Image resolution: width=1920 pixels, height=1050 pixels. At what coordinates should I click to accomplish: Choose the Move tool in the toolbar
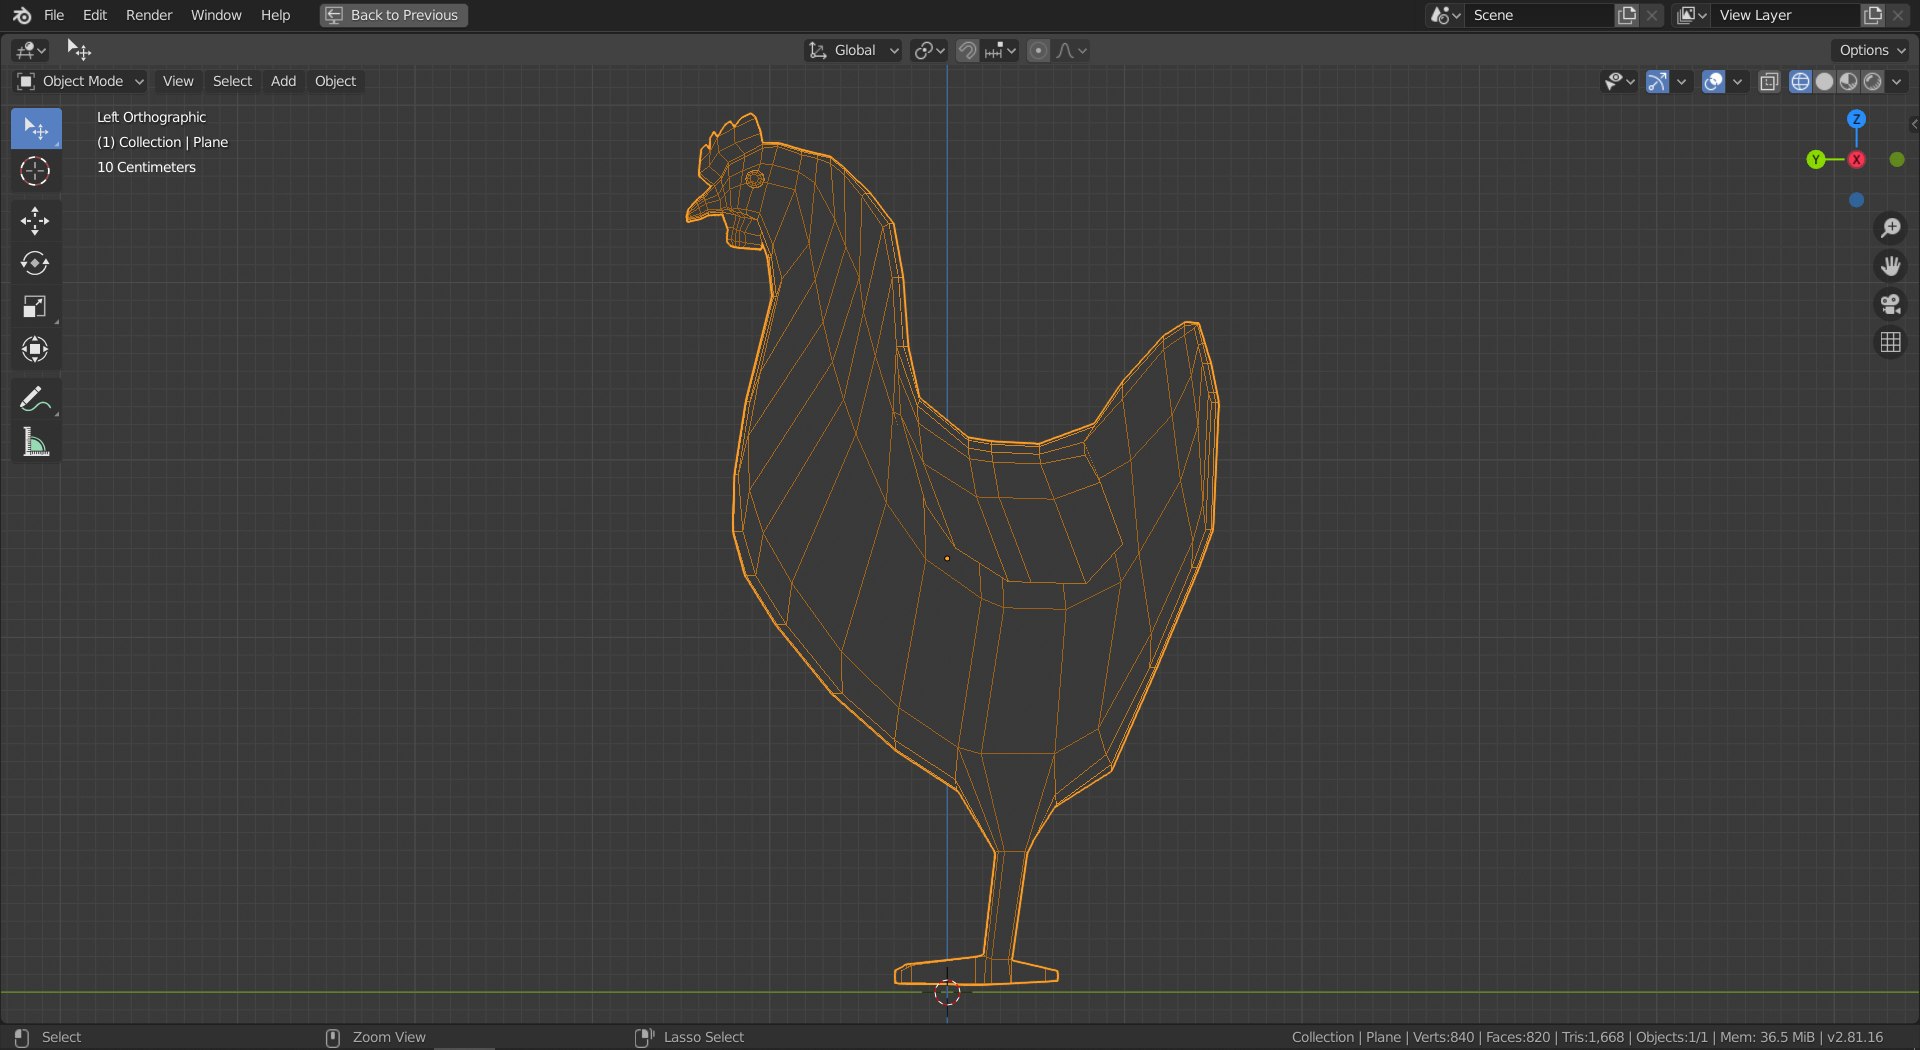click(35, 221)
